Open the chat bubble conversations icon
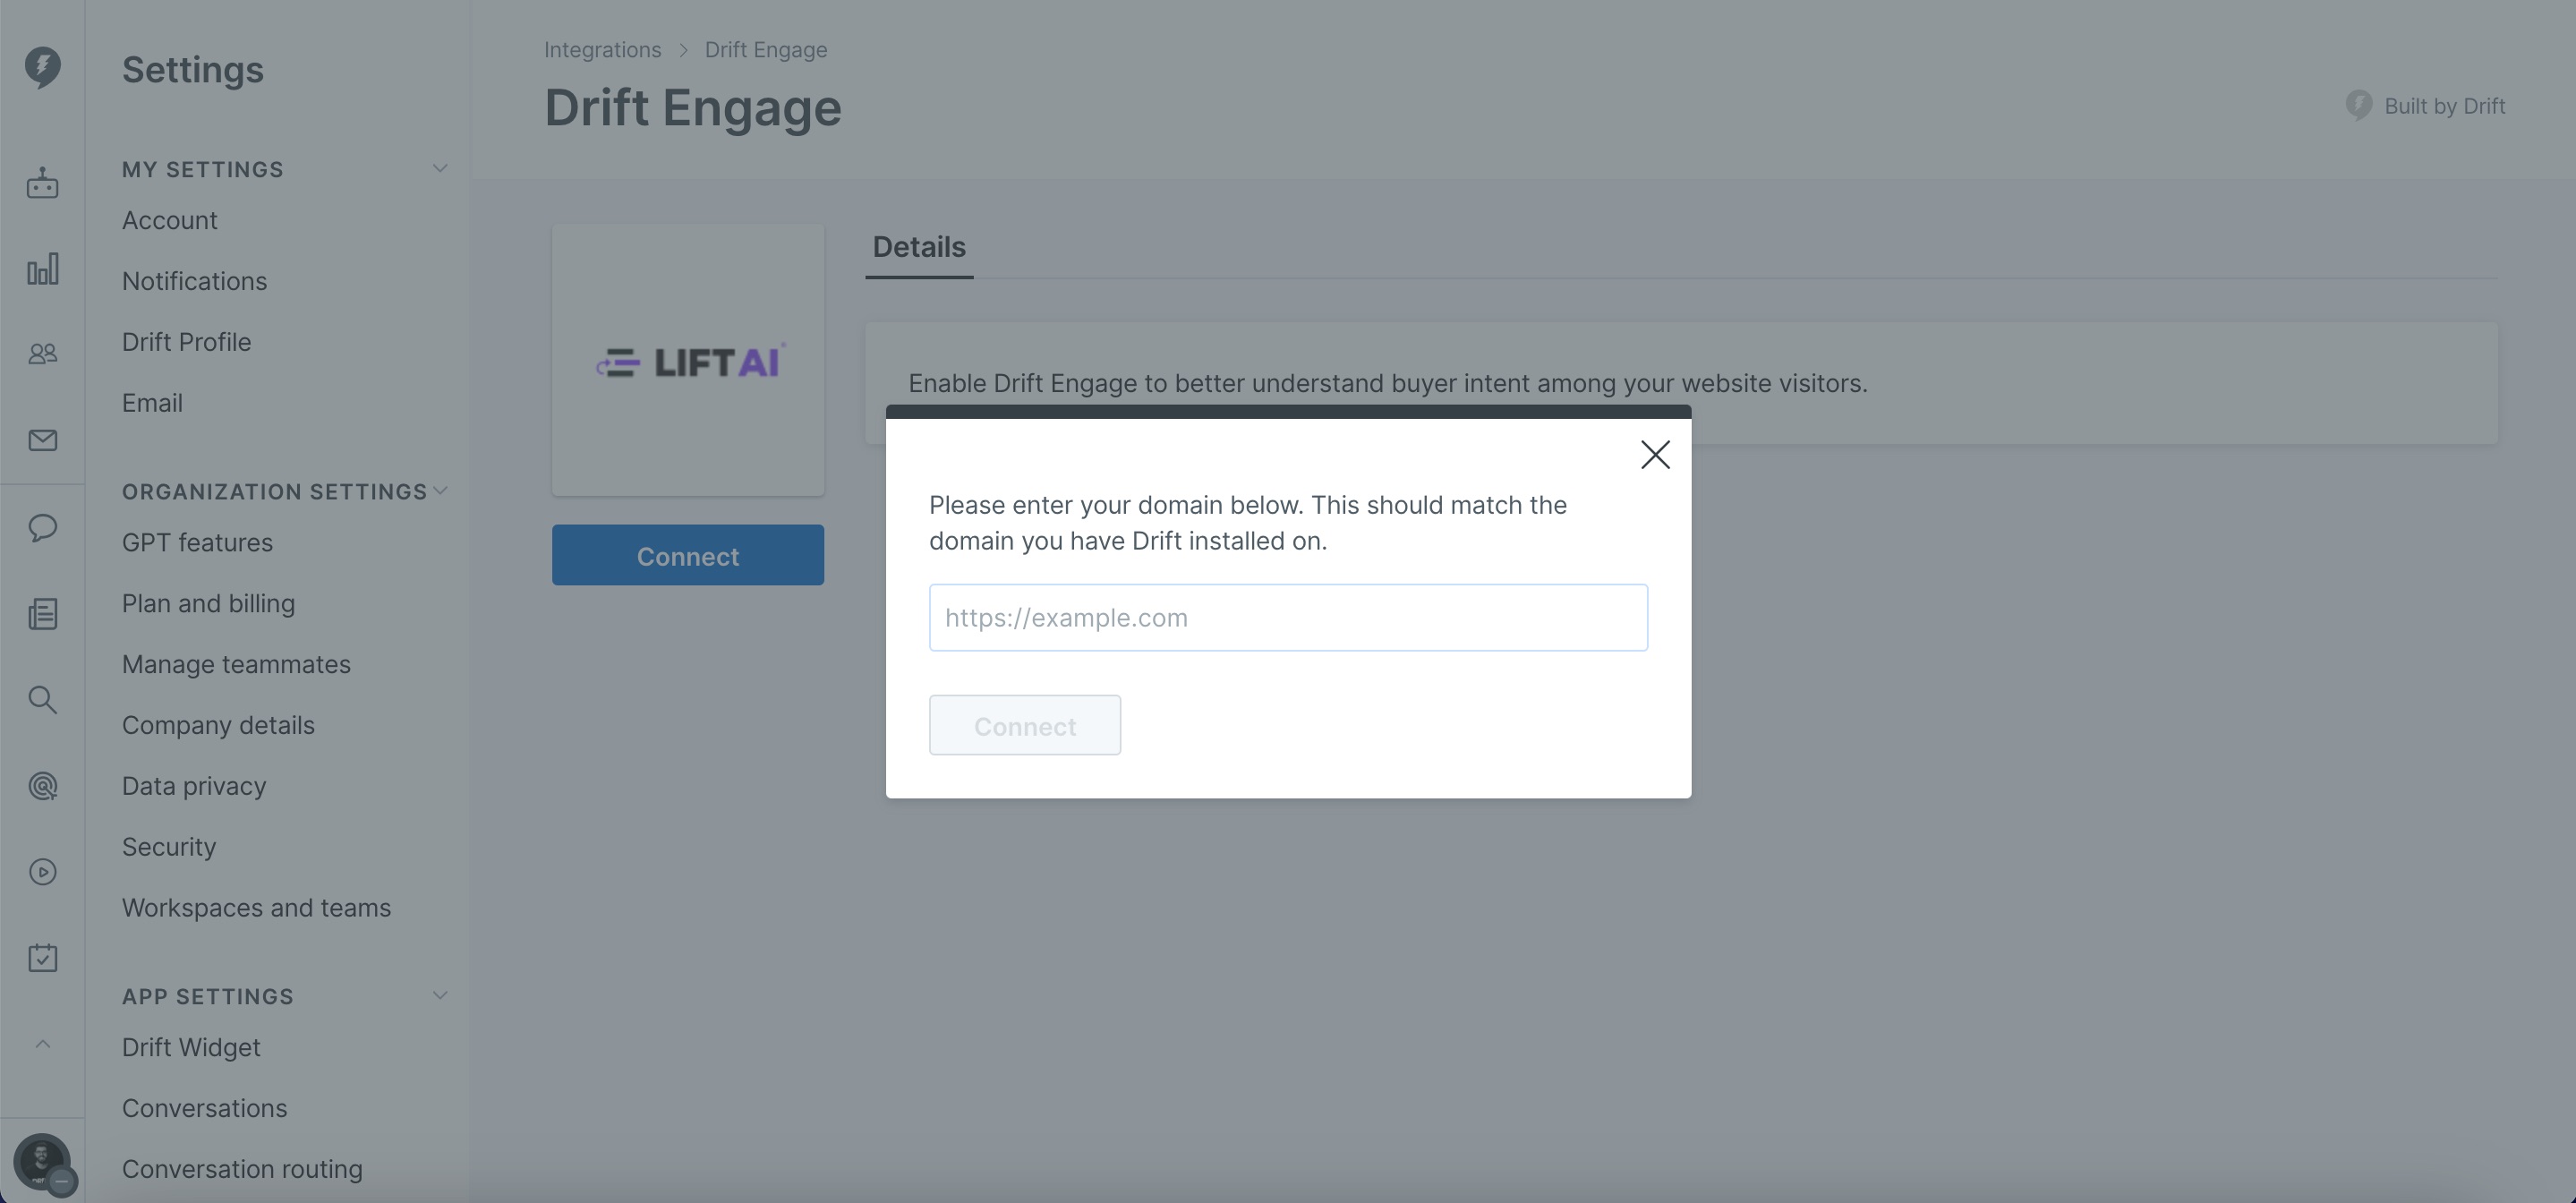This screenshot has width=2576, height=1203. pos(42,527)
